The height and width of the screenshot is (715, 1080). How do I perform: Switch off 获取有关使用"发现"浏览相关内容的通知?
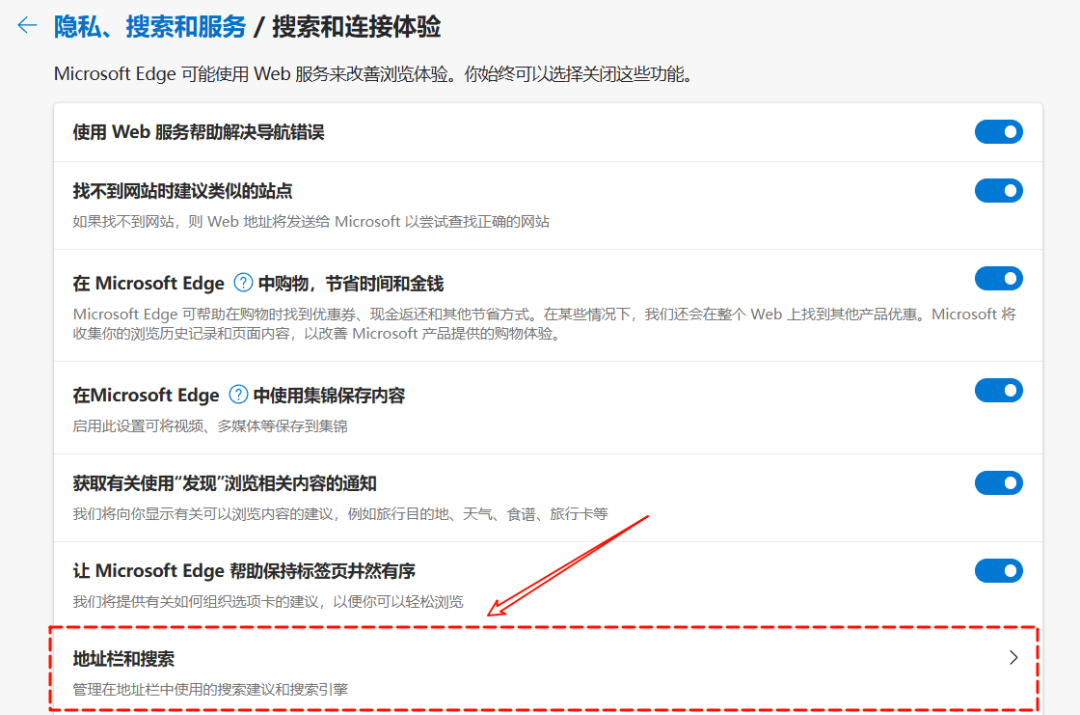998,483
